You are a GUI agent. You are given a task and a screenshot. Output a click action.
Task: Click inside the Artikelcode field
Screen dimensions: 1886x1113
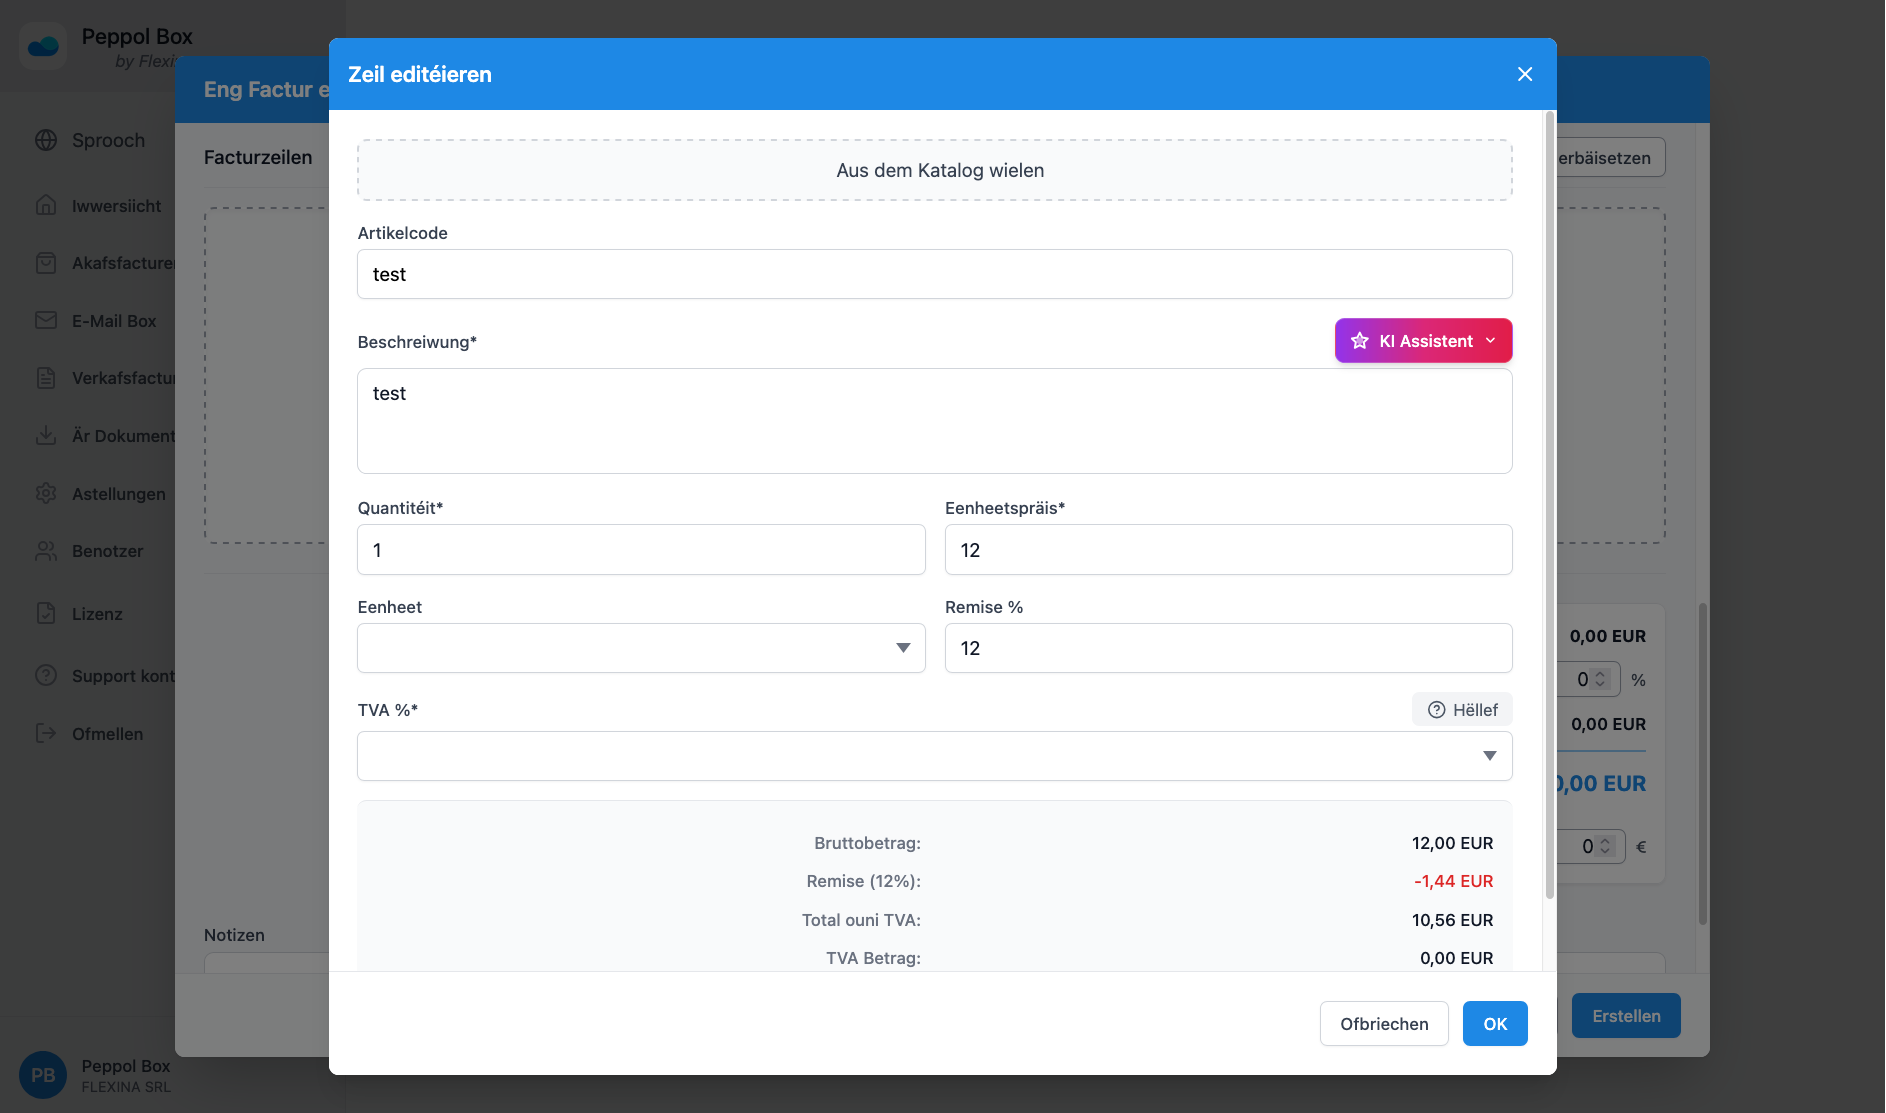click(934, 274)
